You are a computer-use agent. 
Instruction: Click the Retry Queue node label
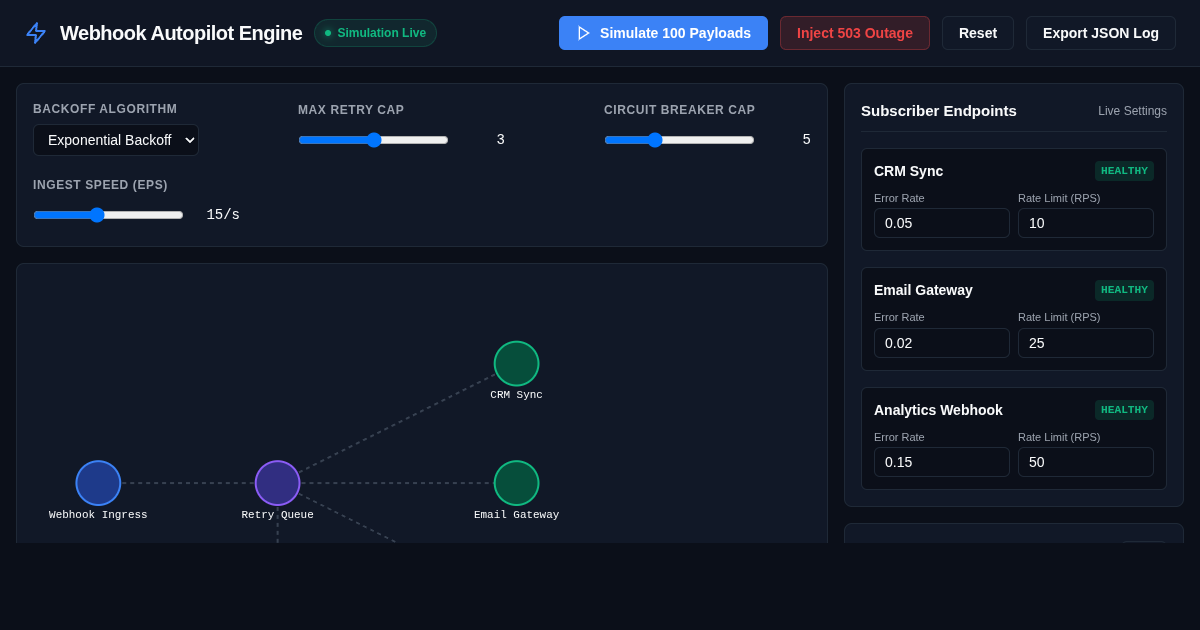[278, 515]
